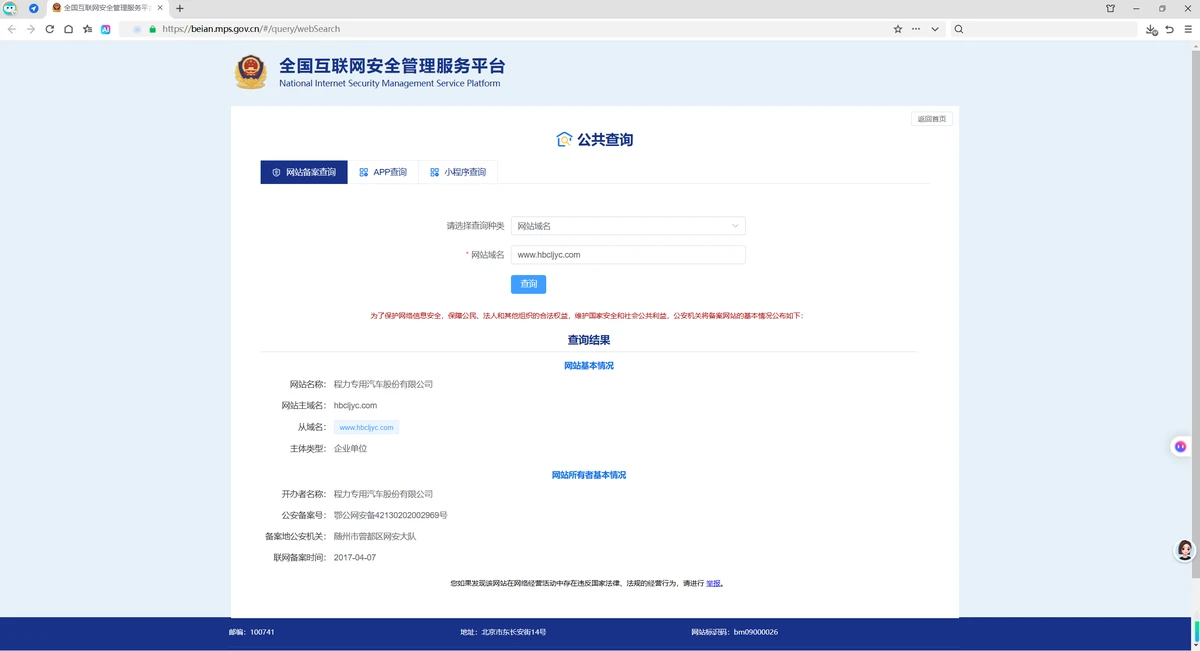Click the magnifier icon in search box
Viewport: 1200px width, 651px height.
959,29
